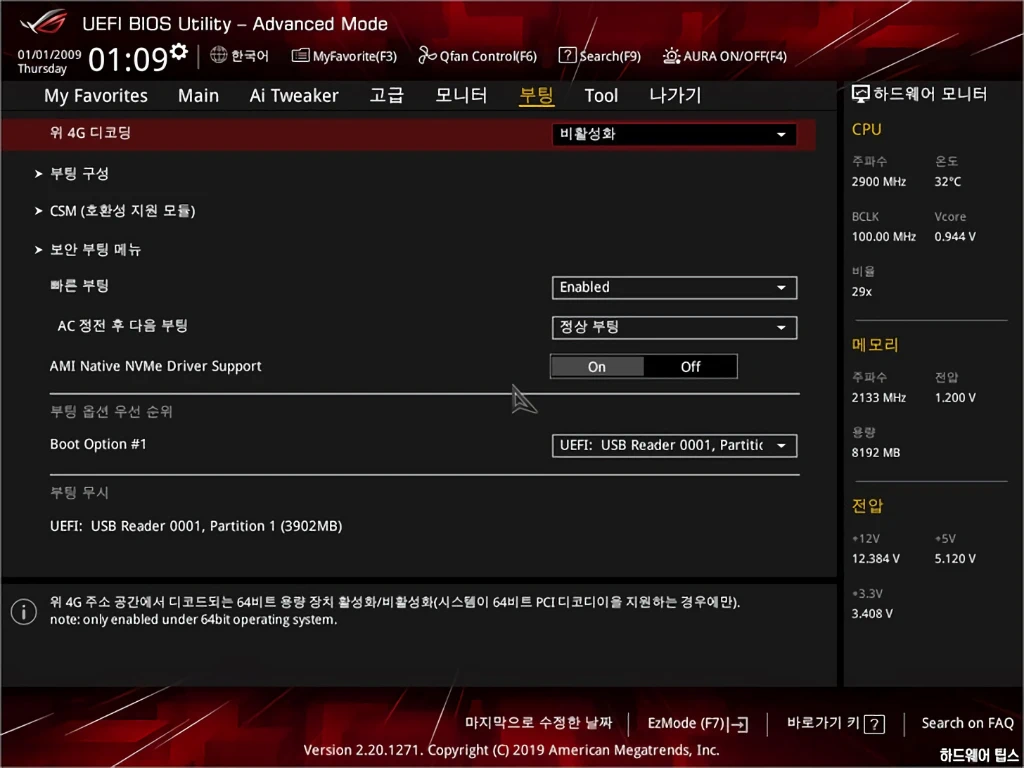1024x768 pixels.
Task: Click the Boot Option #1 label
Action: (99, 444)
